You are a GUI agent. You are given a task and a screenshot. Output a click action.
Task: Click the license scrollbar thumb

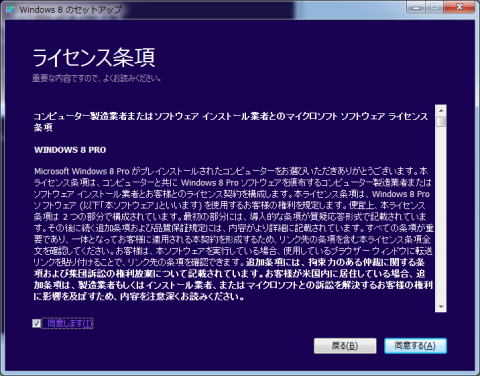pyautogui.click(x=441, y=121)
